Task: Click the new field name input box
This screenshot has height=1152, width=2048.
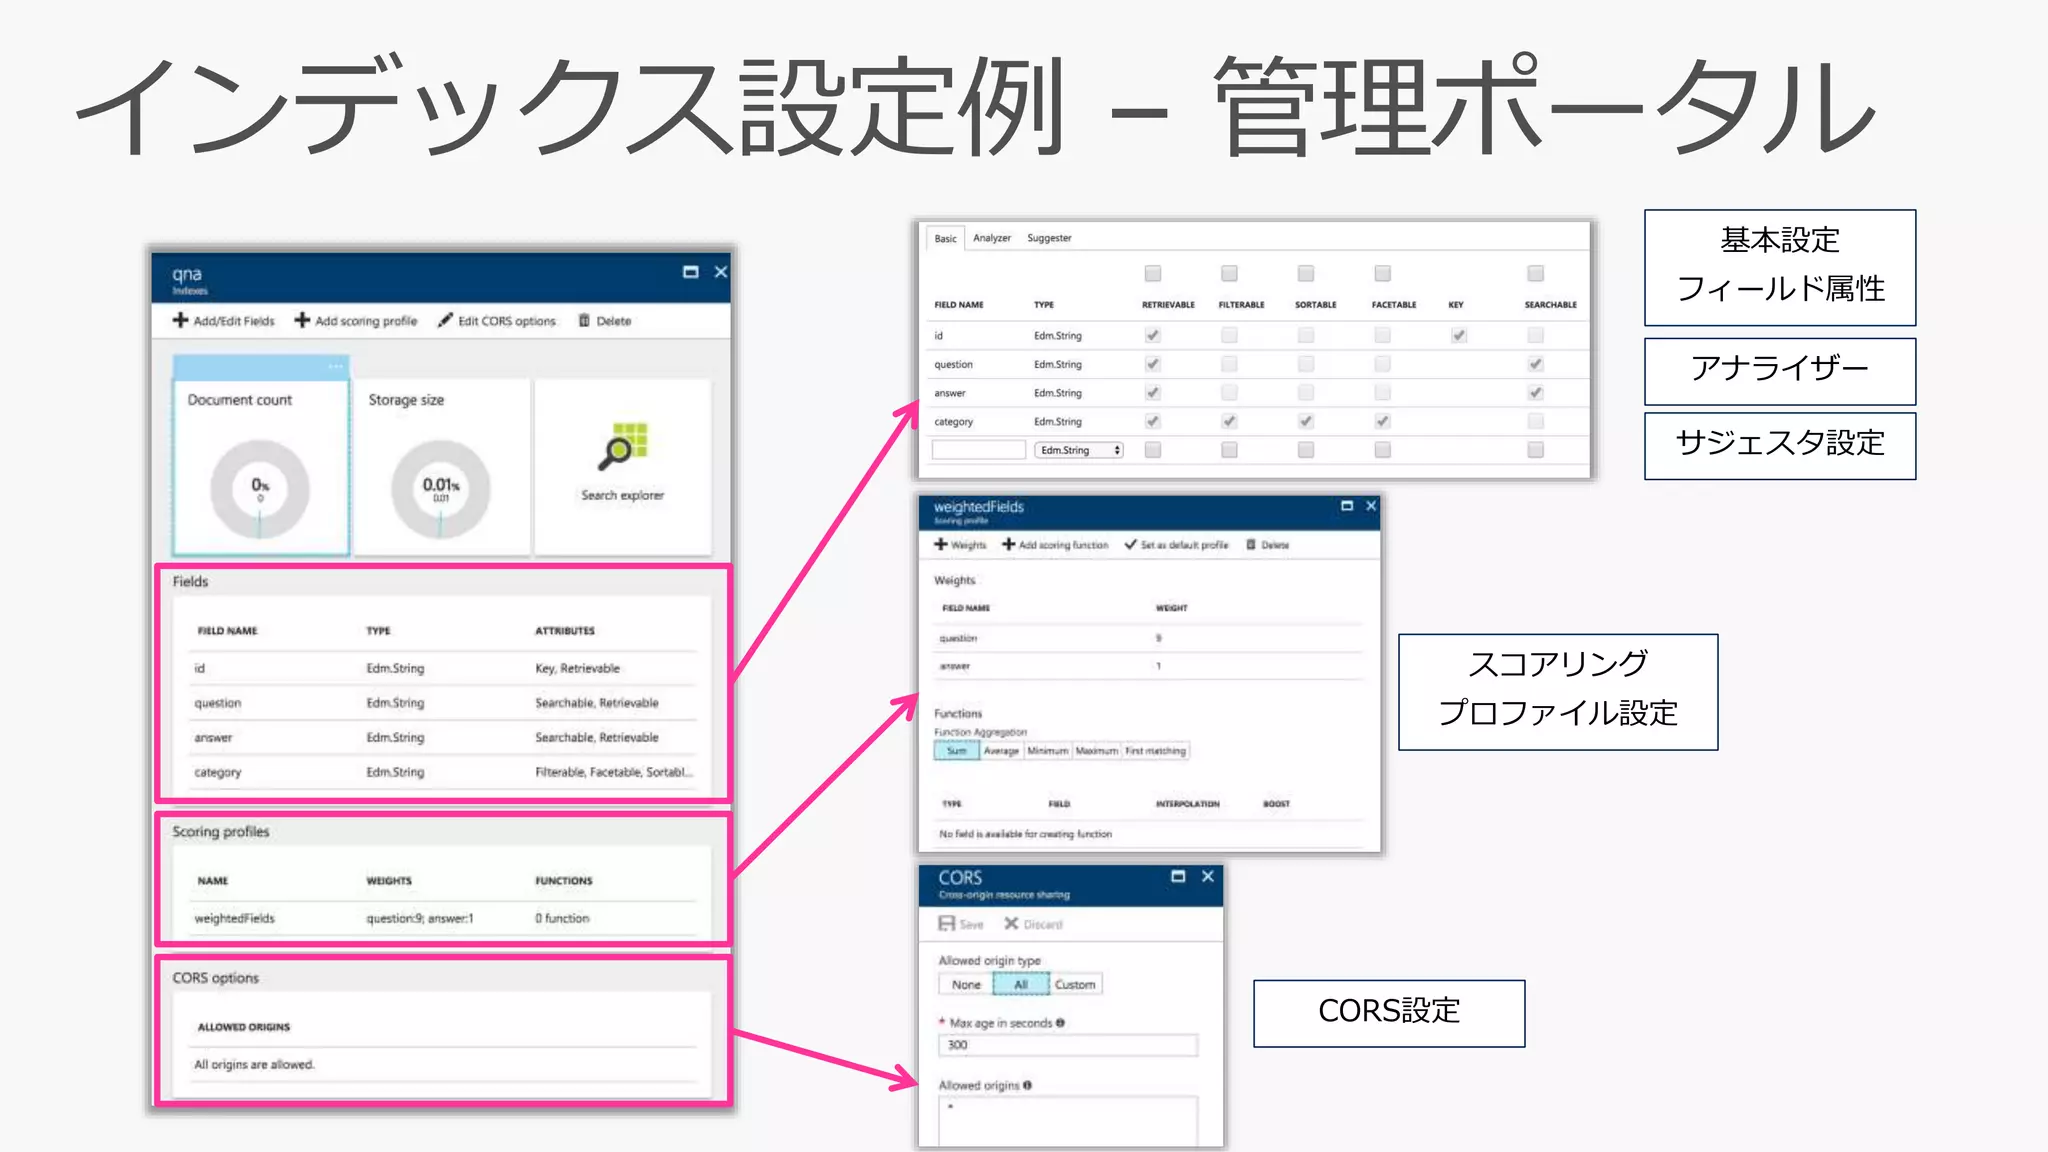Action: click(979, 450)
